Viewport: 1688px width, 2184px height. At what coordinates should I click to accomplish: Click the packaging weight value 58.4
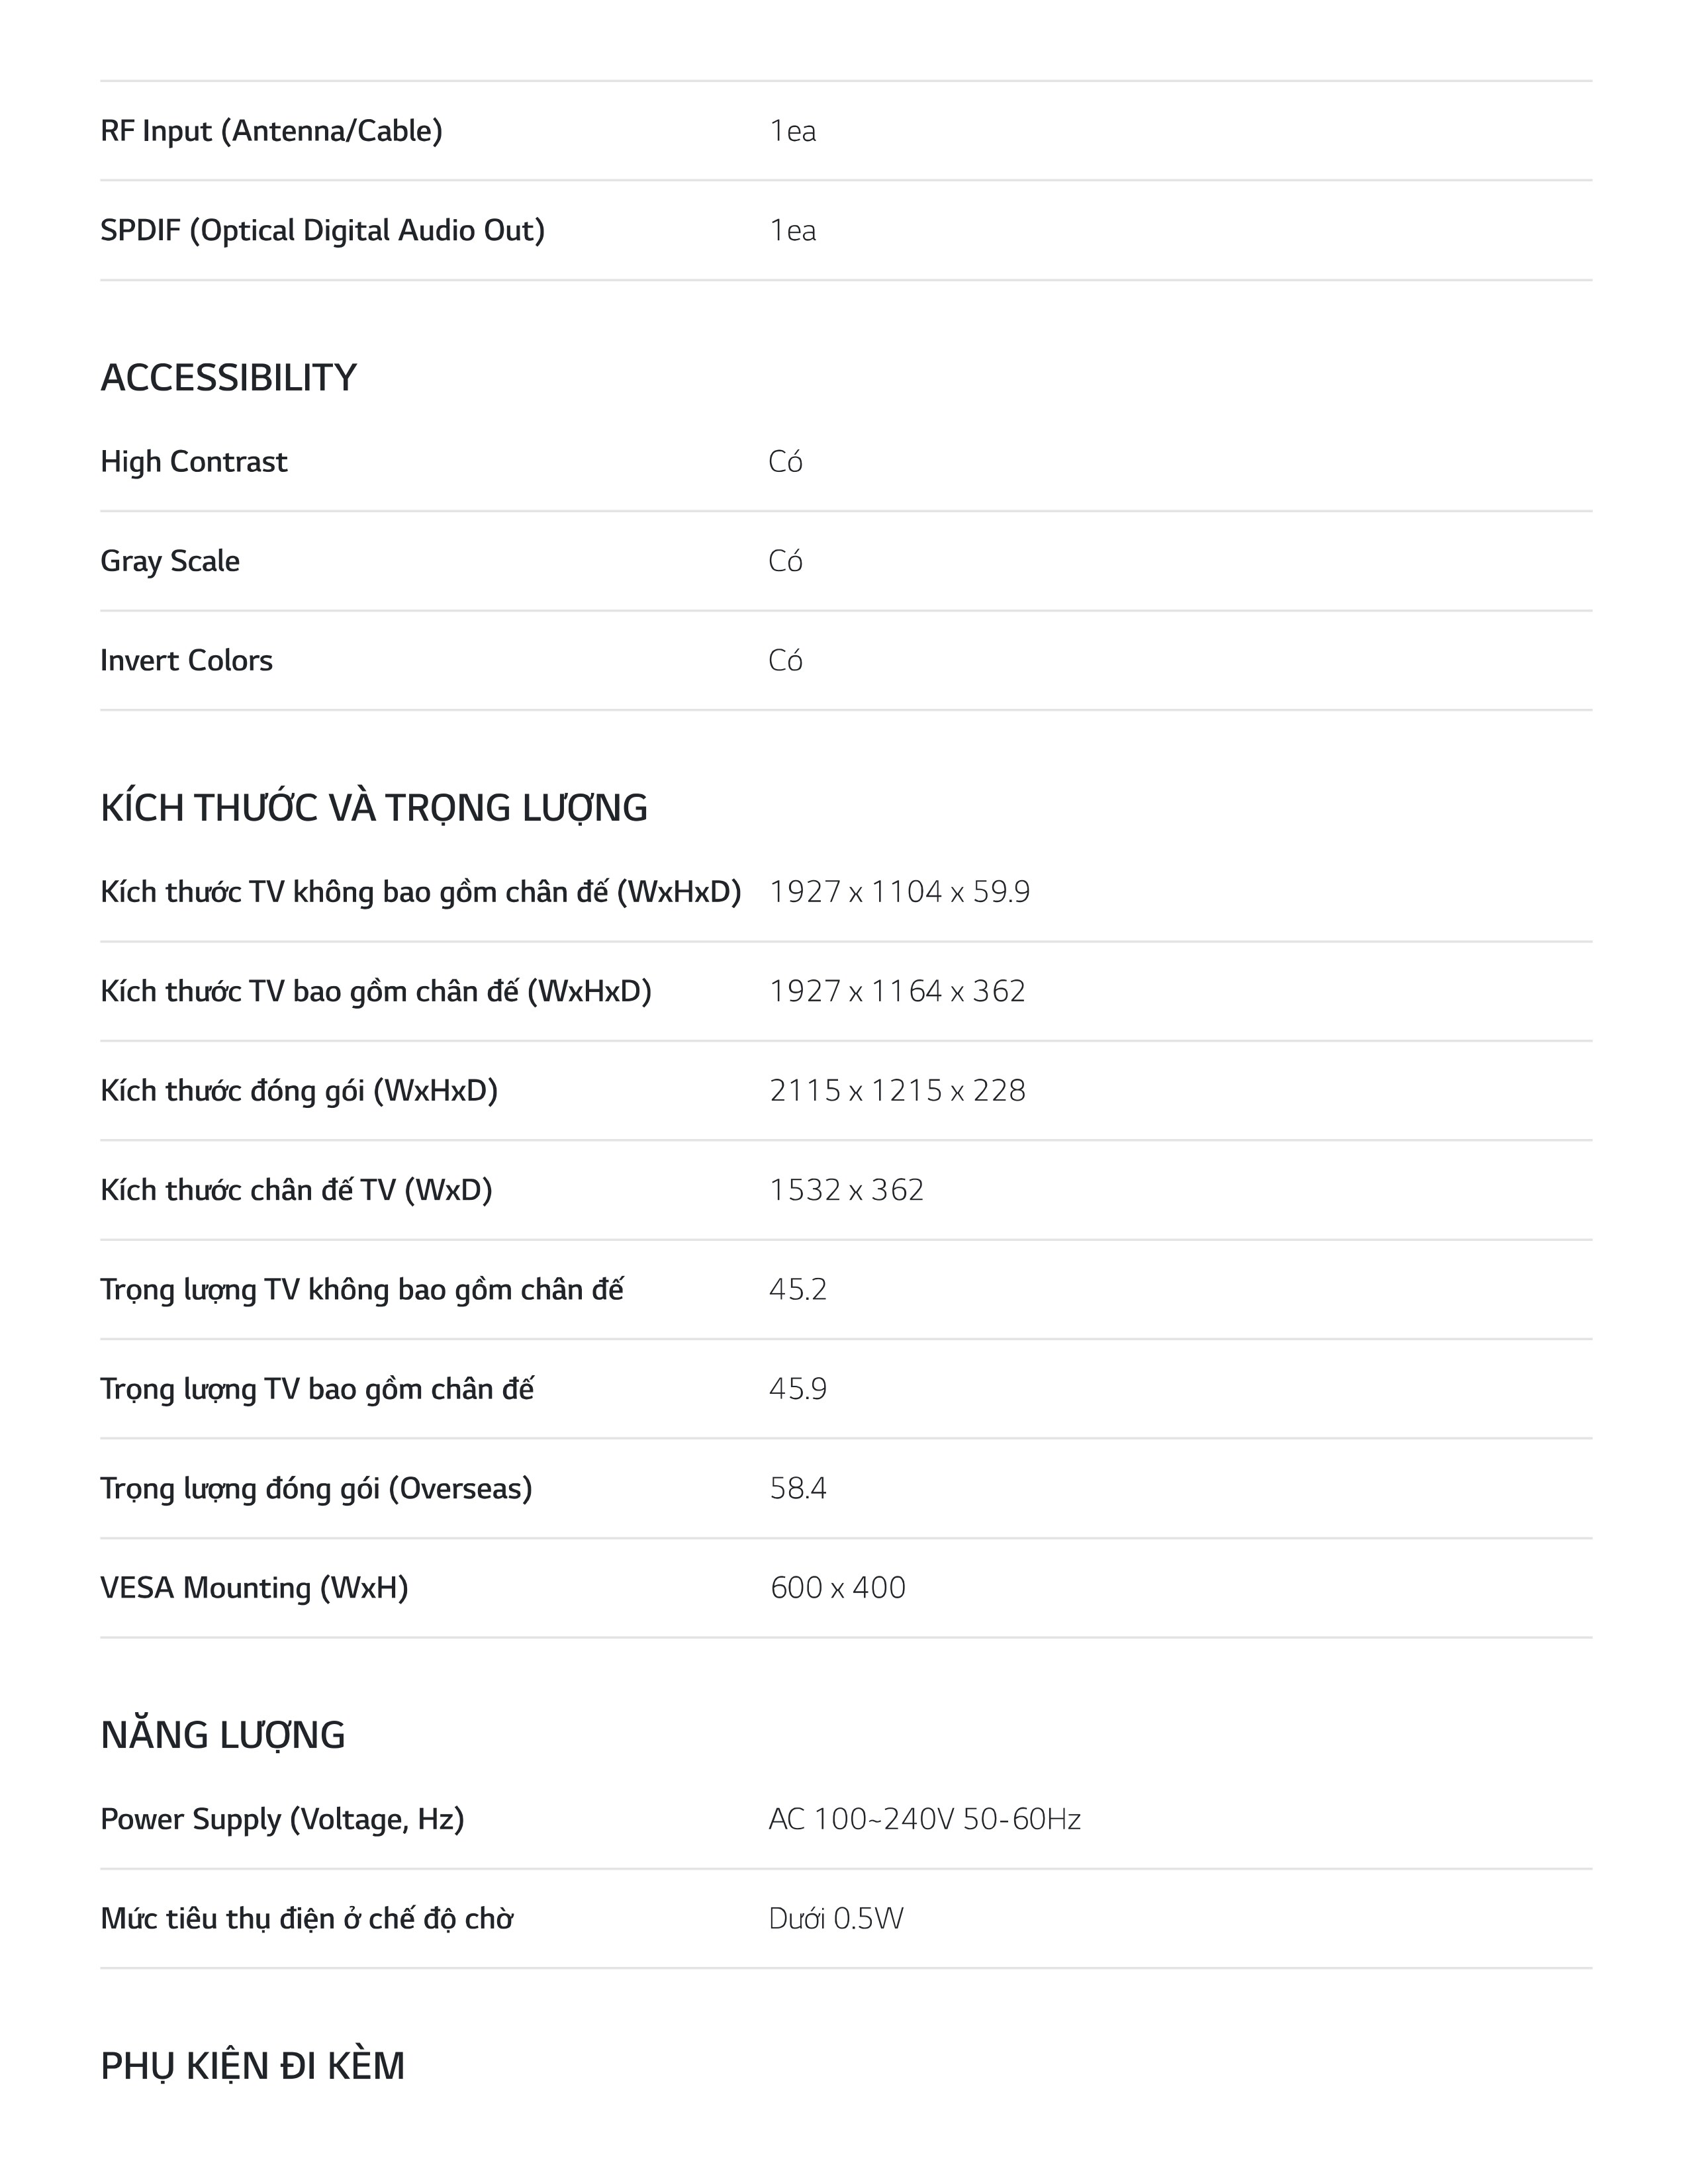pos(798,1488)
